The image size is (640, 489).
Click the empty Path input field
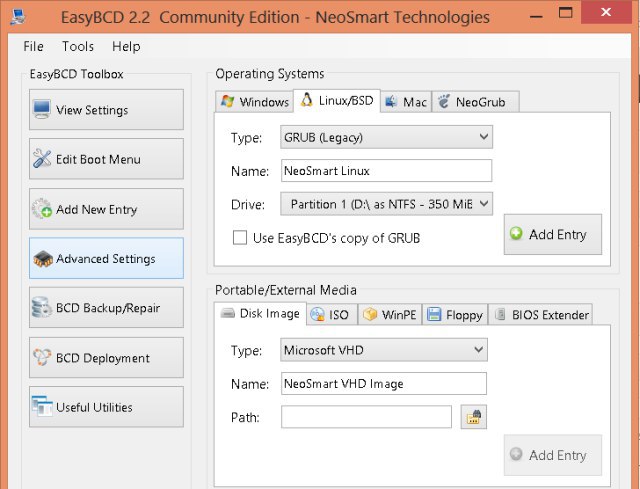[x=366, y=417]
